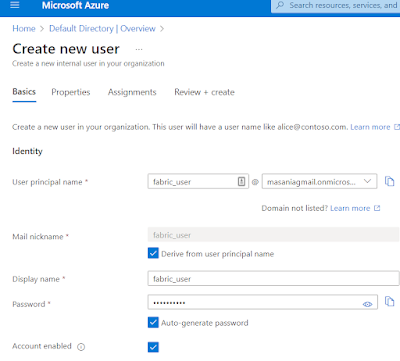This screenshot has width=400, height=361.
Task: Open Default Directory | Overview breadcrumb
Action: tap(102, 29)
